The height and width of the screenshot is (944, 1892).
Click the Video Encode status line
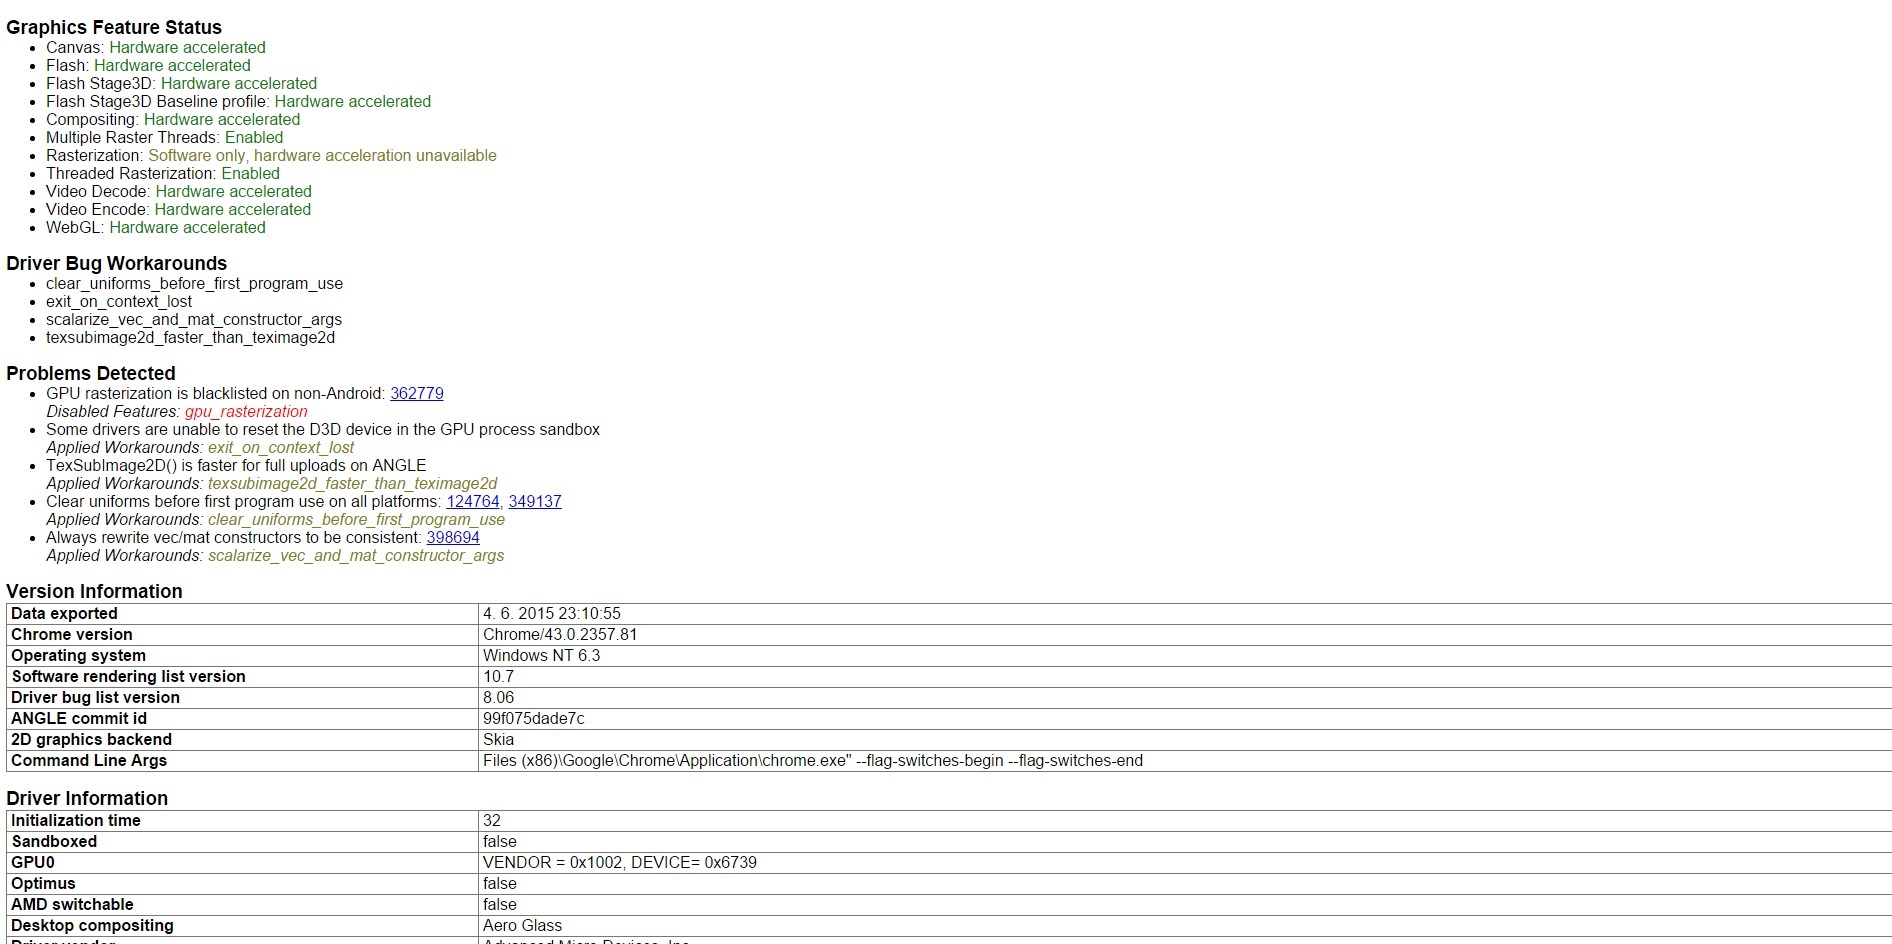tap(178, 210)
